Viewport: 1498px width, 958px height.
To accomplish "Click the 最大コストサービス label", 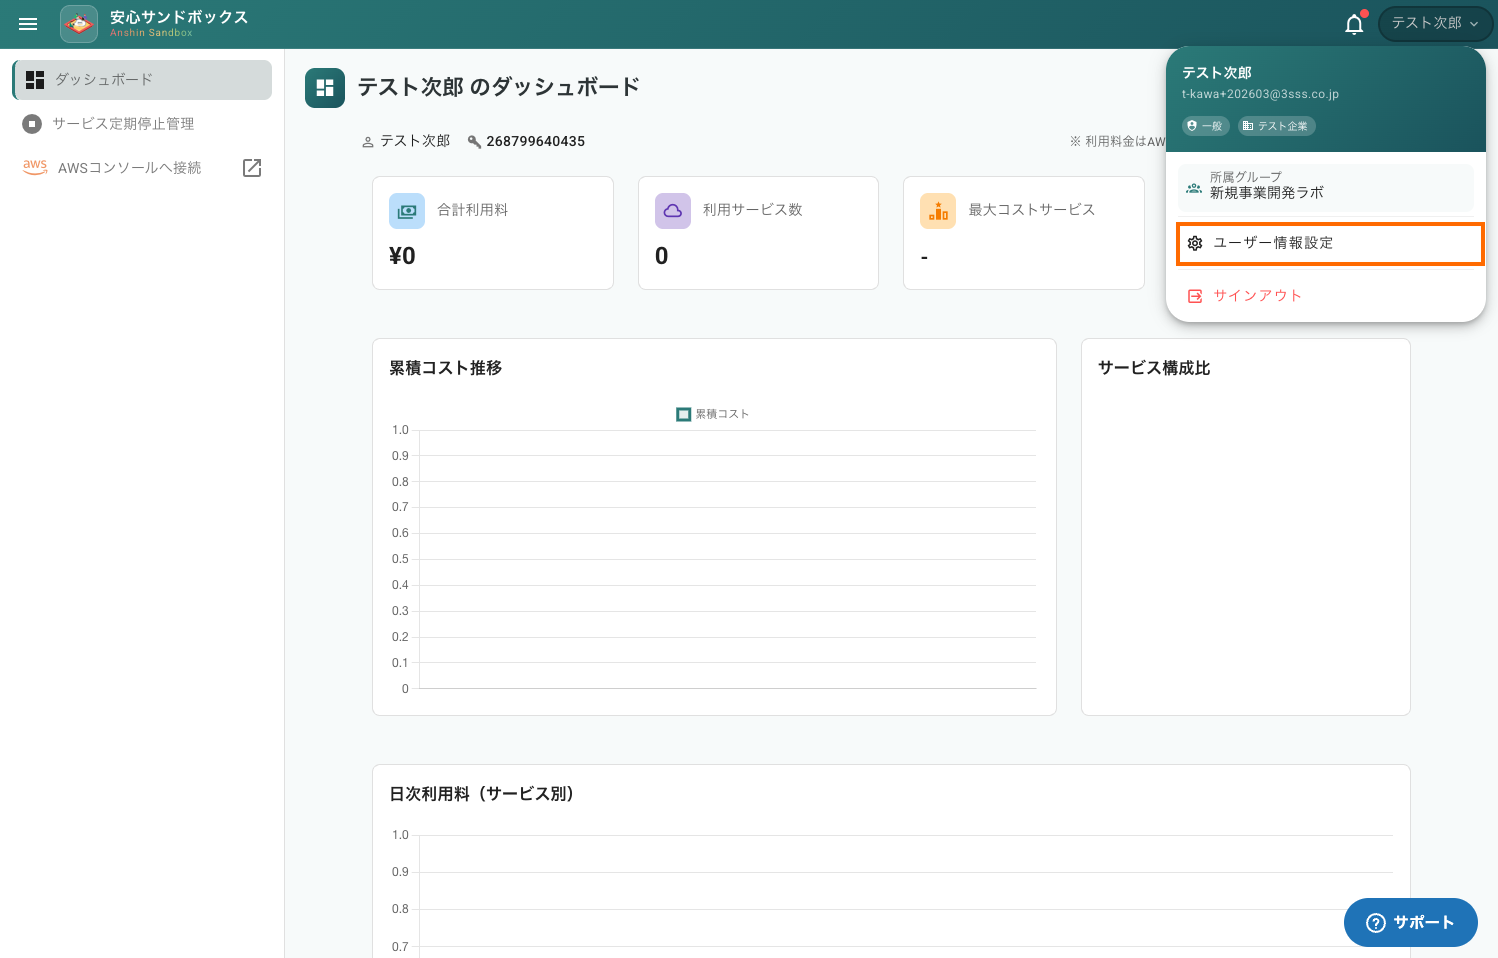I will point(1032,210).
